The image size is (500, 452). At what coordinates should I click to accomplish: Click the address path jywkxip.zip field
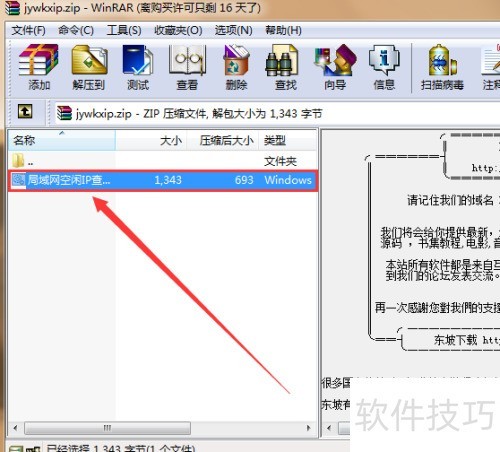pos(278,113)
